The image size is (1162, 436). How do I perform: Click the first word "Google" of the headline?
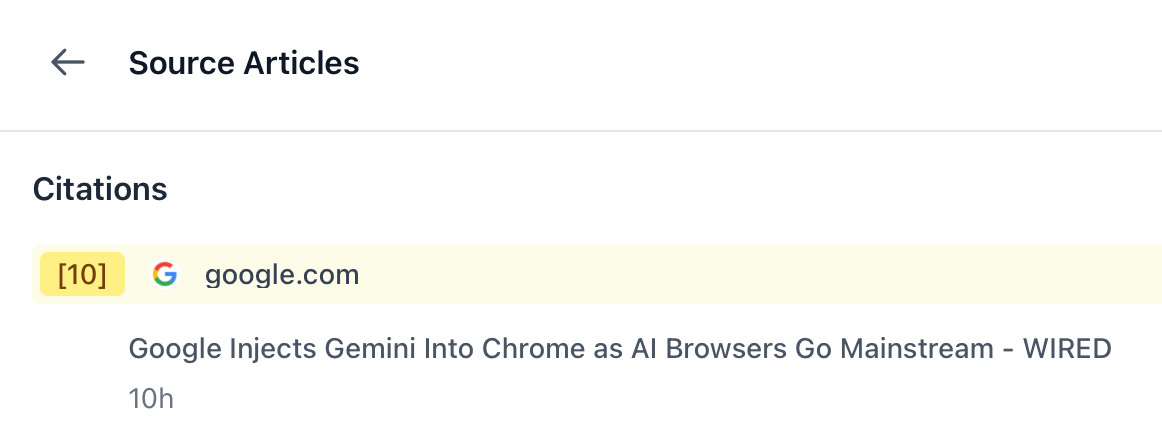point(166,349)
